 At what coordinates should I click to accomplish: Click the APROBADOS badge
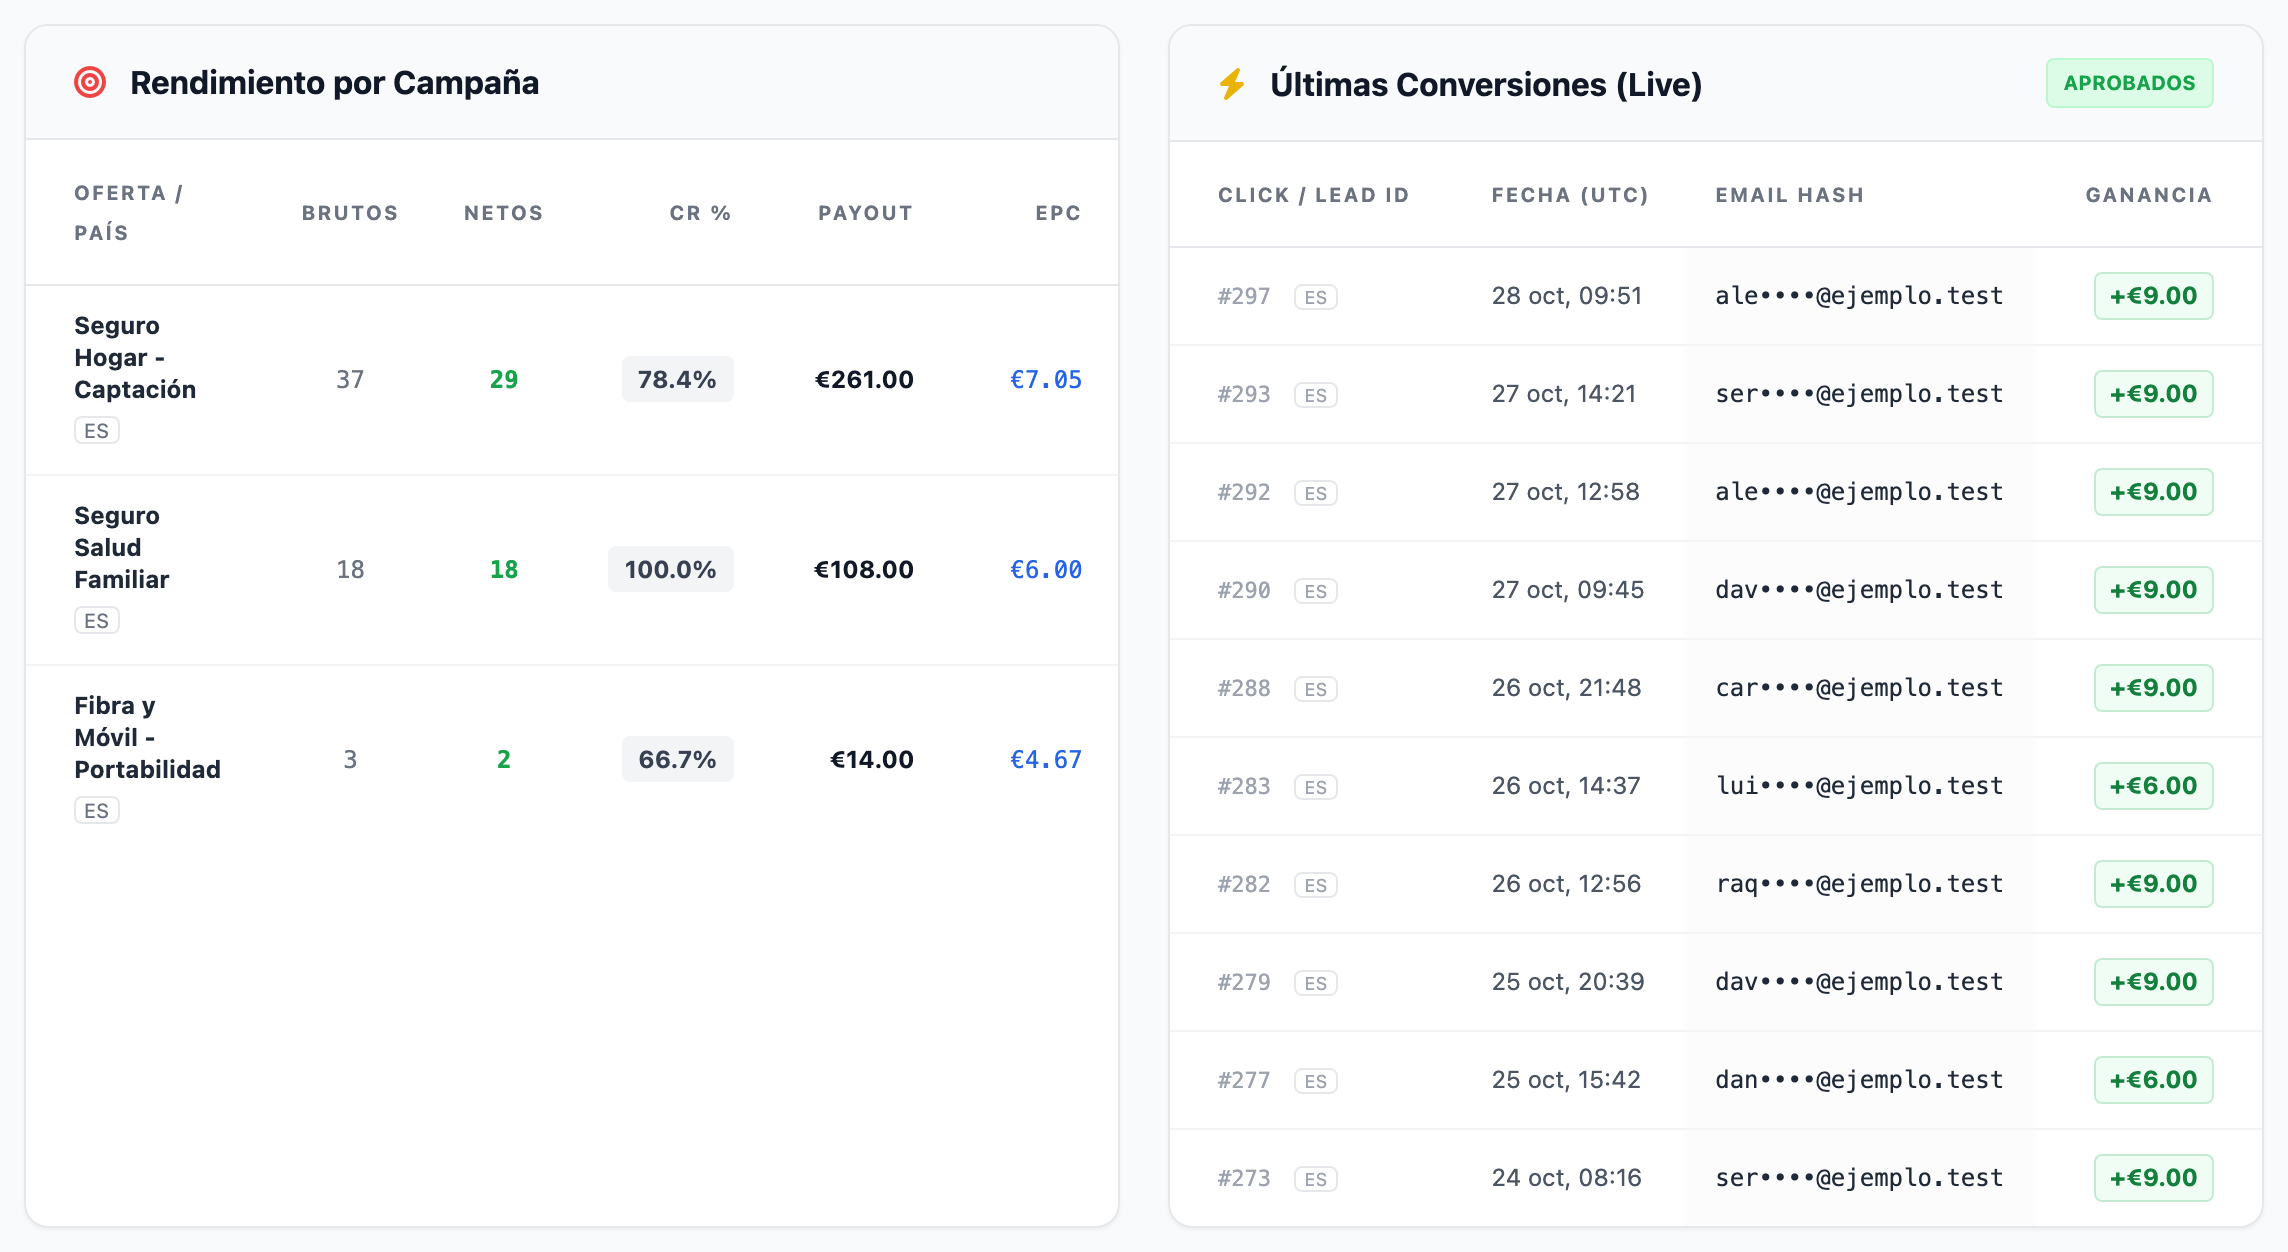tap(2129, 83)
